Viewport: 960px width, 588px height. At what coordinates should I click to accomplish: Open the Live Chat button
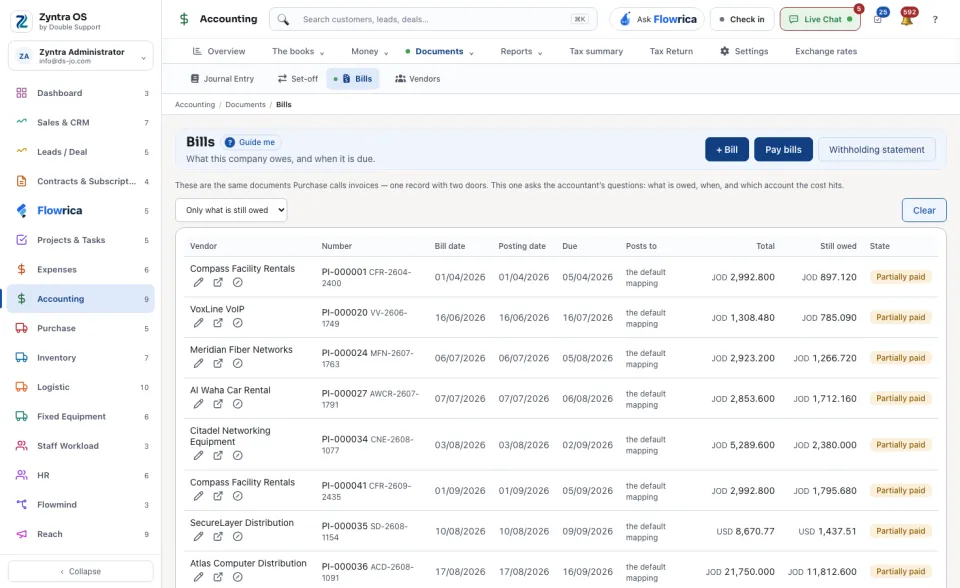pos(820,19)
